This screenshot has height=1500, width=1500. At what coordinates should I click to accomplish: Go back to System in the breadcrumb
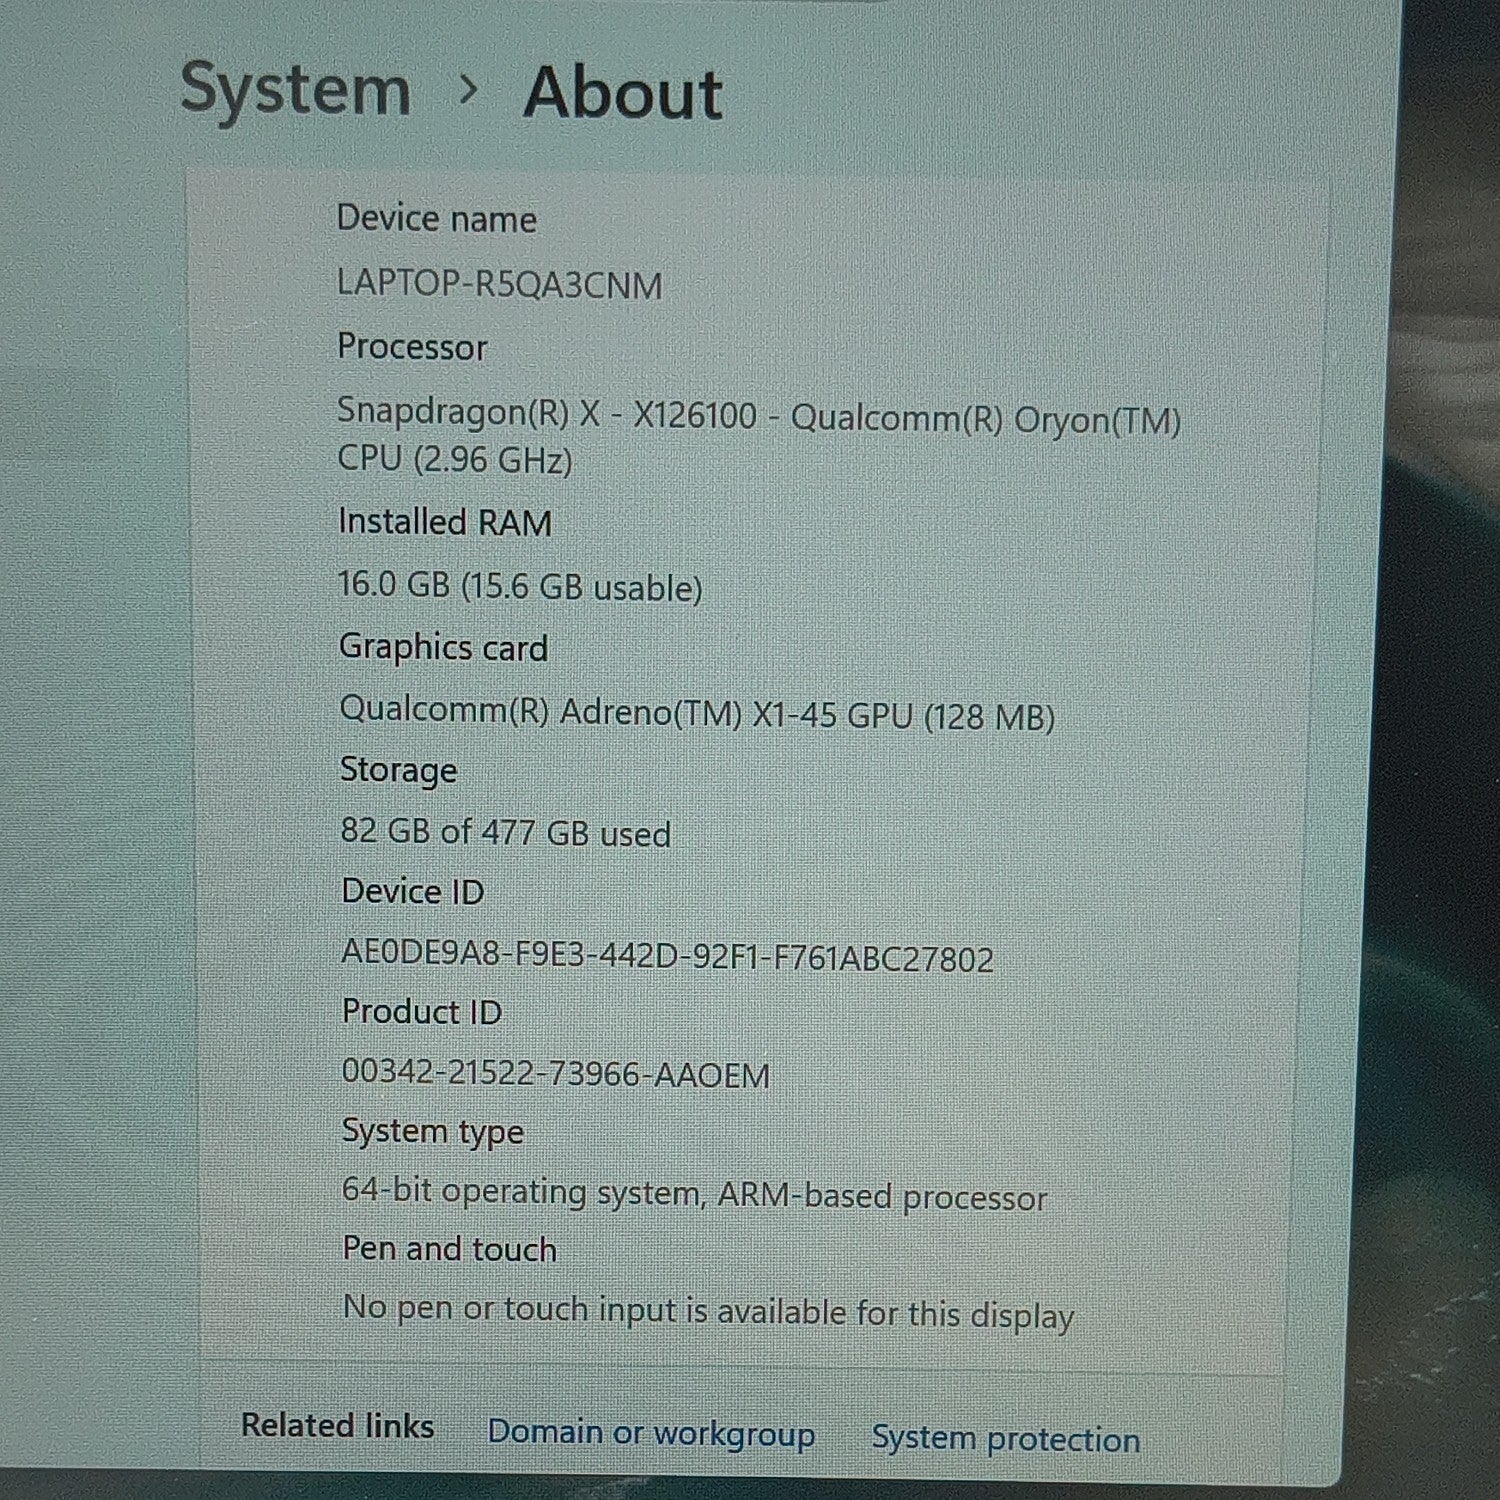(x=296, y=91)
